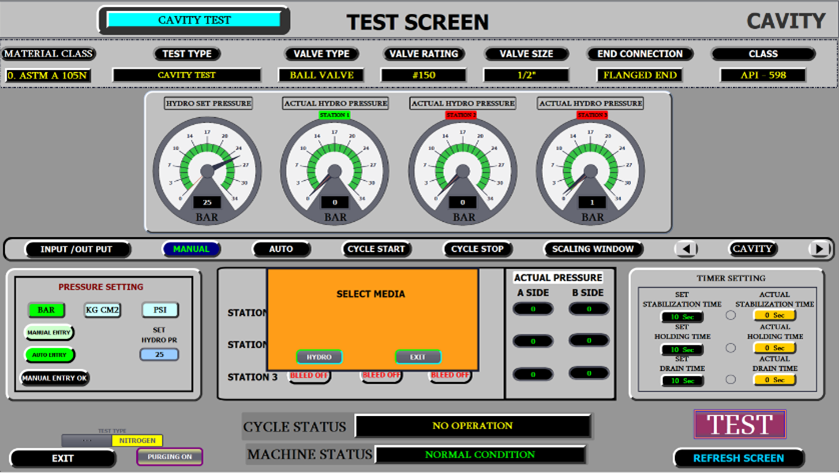Viewport: 839px width, 473px height.
Task: Click the drain time indicator circle
Action: point(730,379)
